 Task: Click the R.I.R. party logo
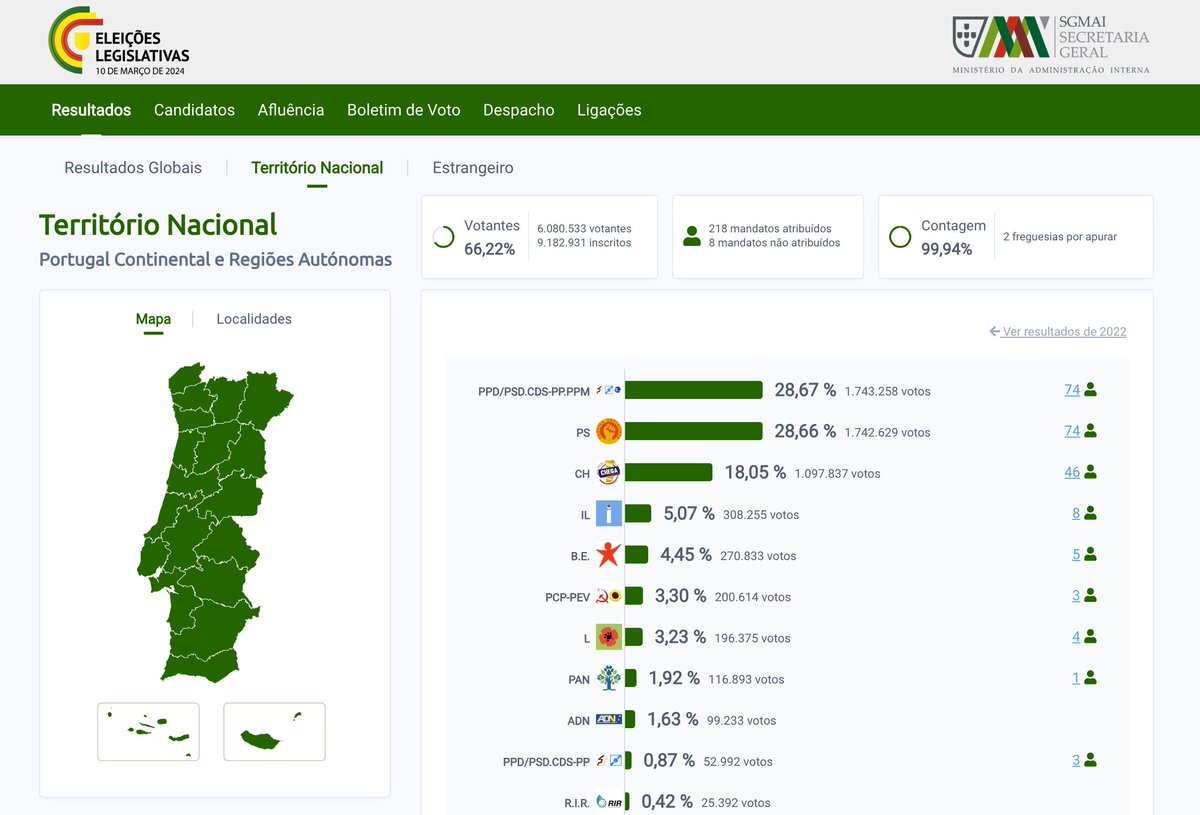(x=609, y=802)
